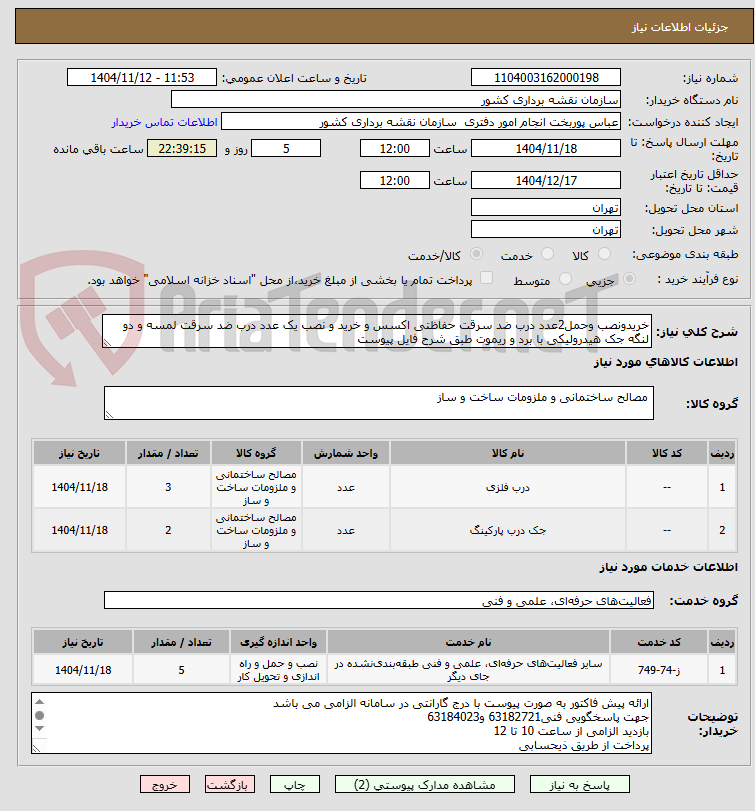Click service code cell ز-74-749

(659, 670)
